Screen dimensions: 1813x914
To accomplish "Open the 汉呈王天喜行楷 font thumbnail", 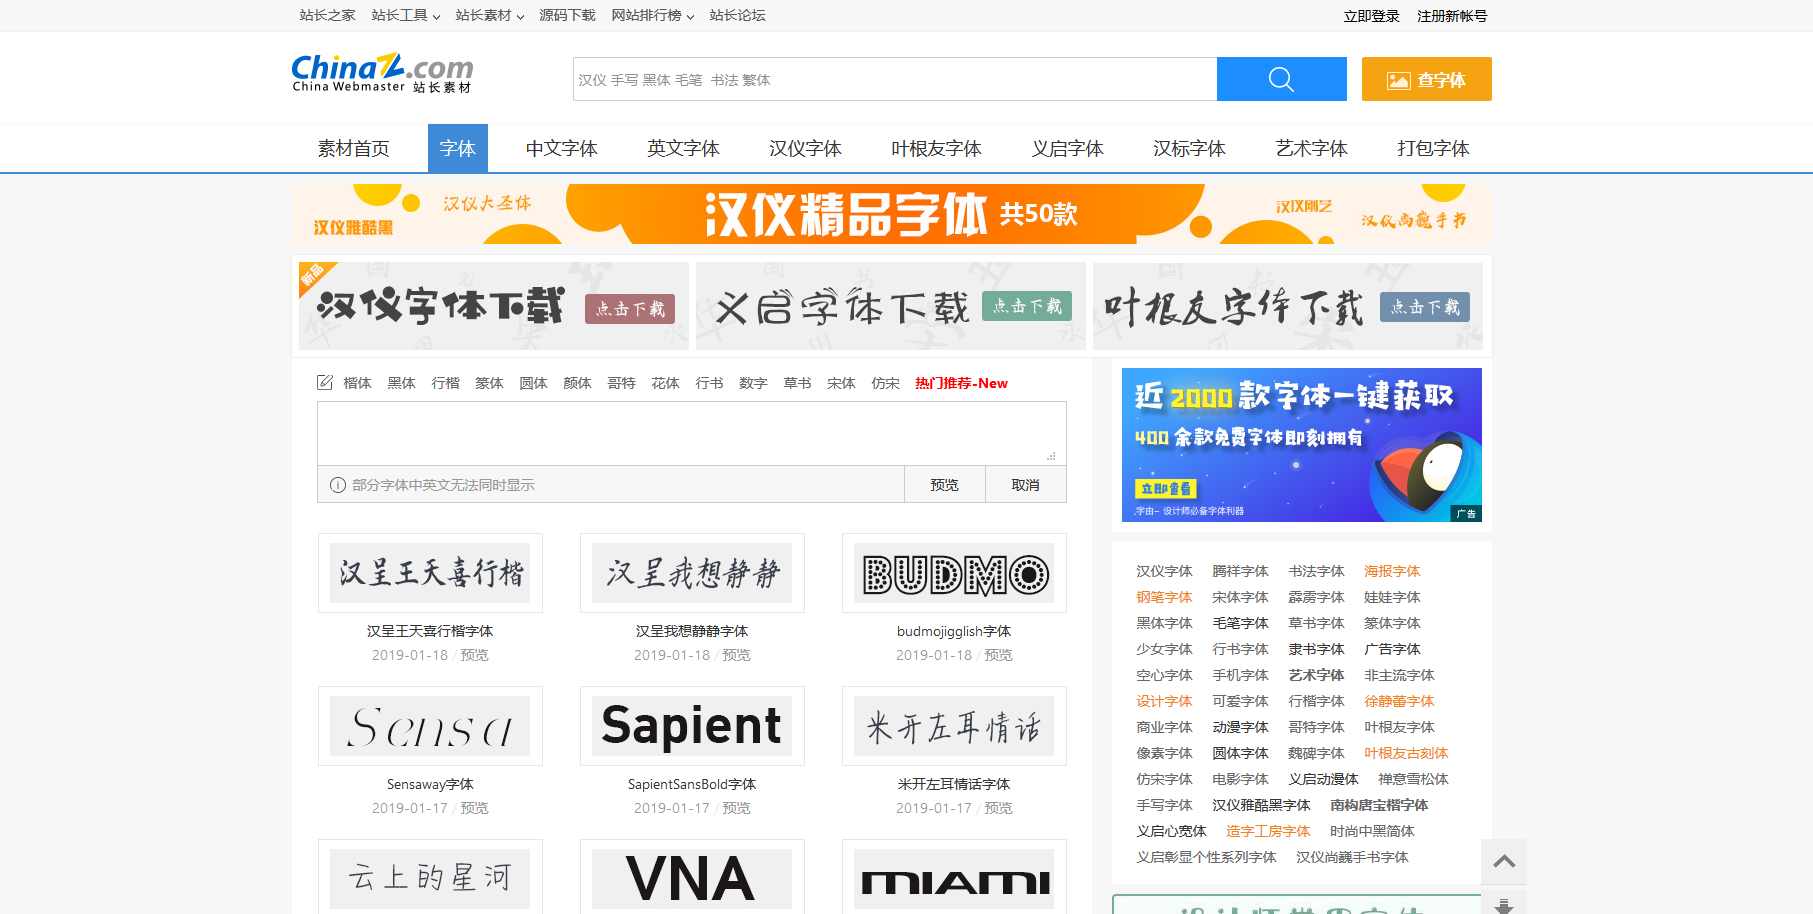I will (x=430, y=573).
